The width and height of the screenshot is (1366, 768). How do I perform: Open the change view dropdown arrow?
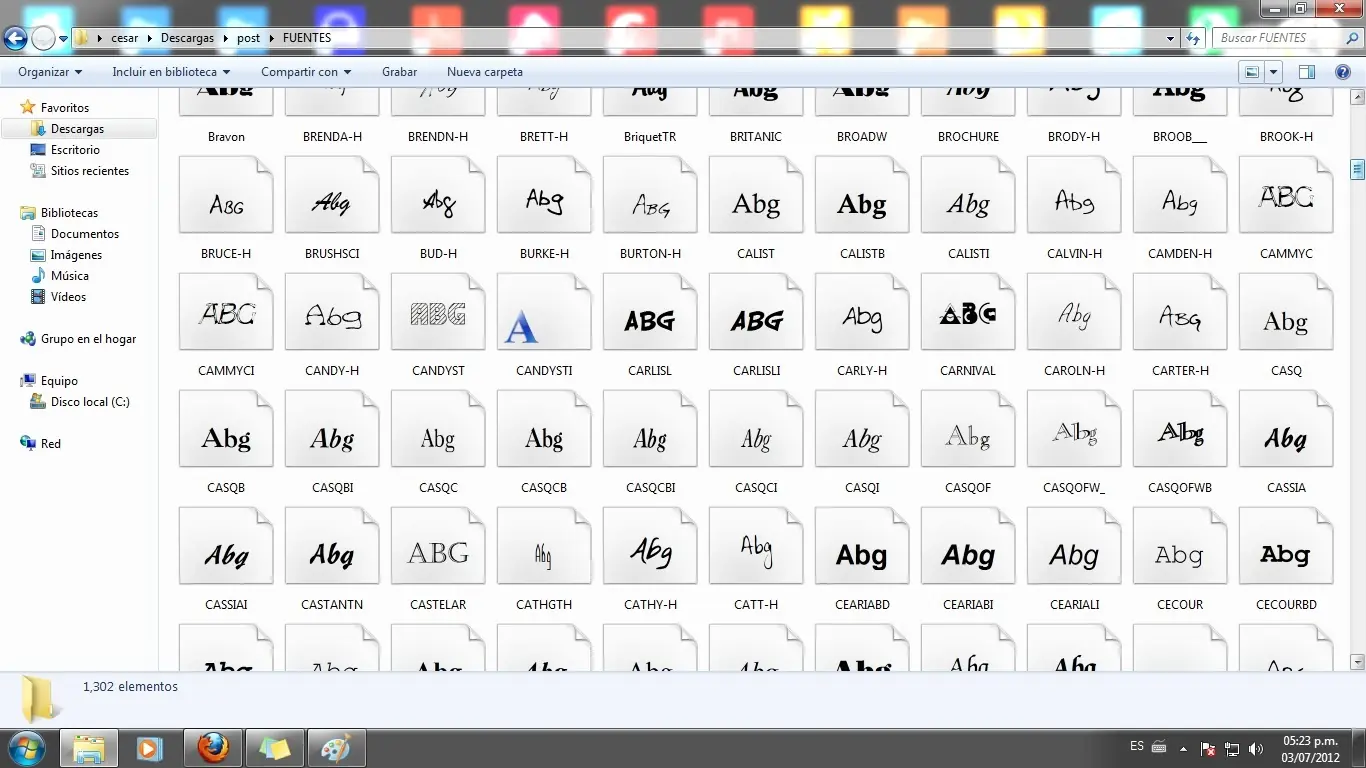point(1273,72)
